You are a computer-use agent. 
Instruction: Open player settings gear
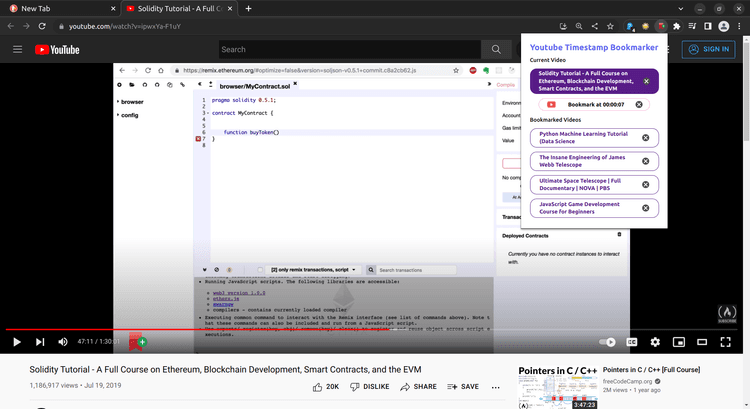[655, 342]
